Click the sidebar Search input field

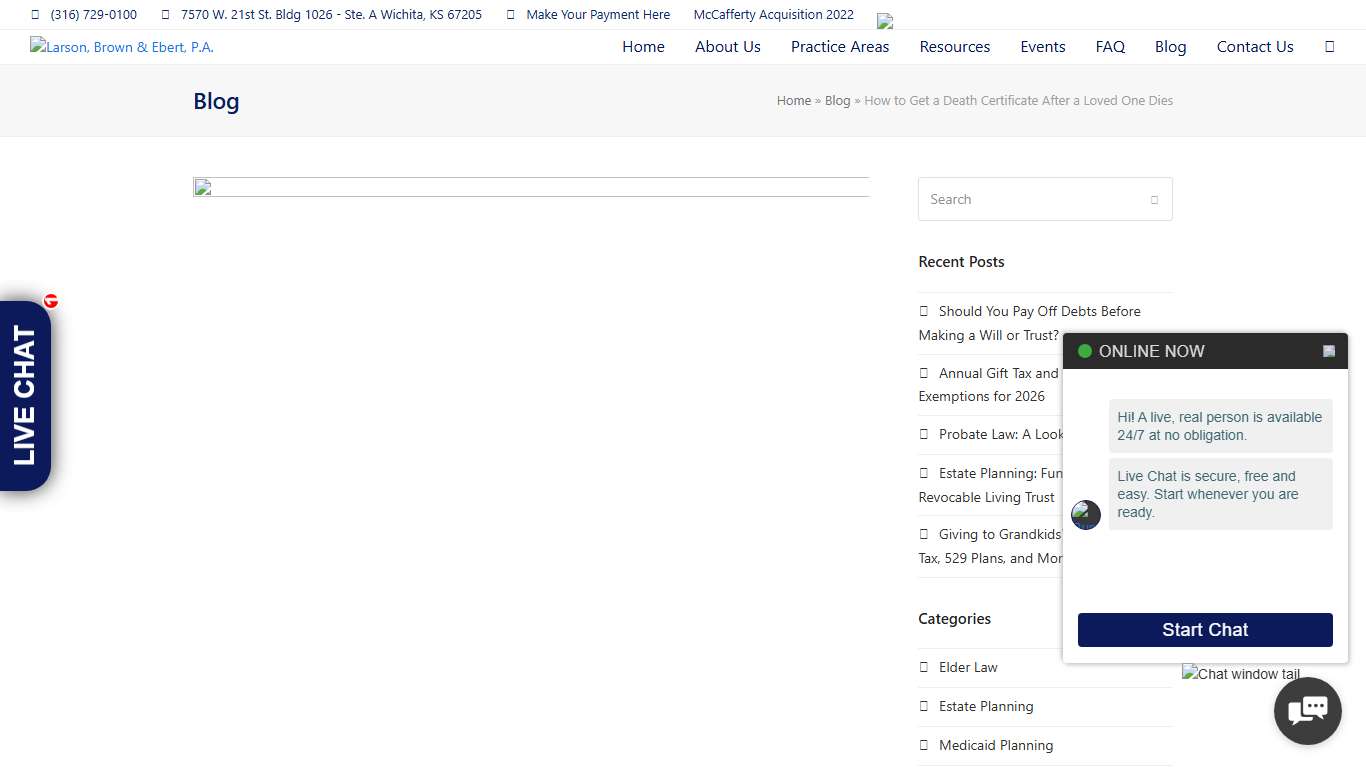[x=1030, y=200]
